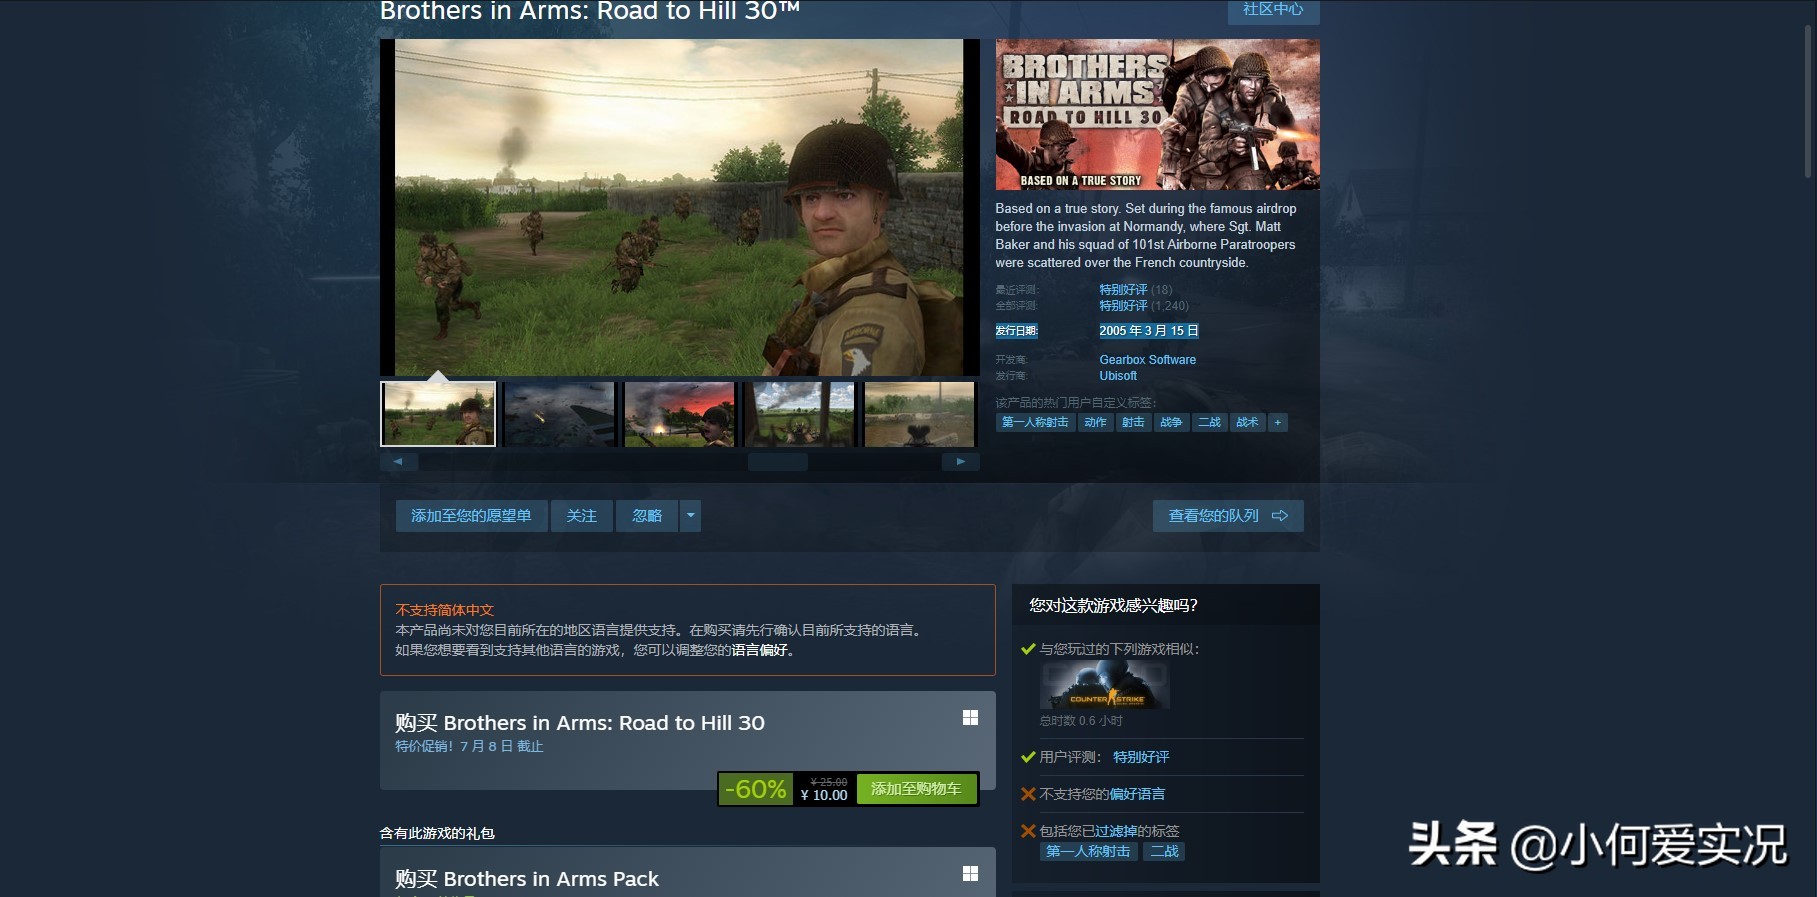Viewport: 1817px width, 897px height.
Task: Click the 战术 tag
Action: click(x=1247, y=423)
